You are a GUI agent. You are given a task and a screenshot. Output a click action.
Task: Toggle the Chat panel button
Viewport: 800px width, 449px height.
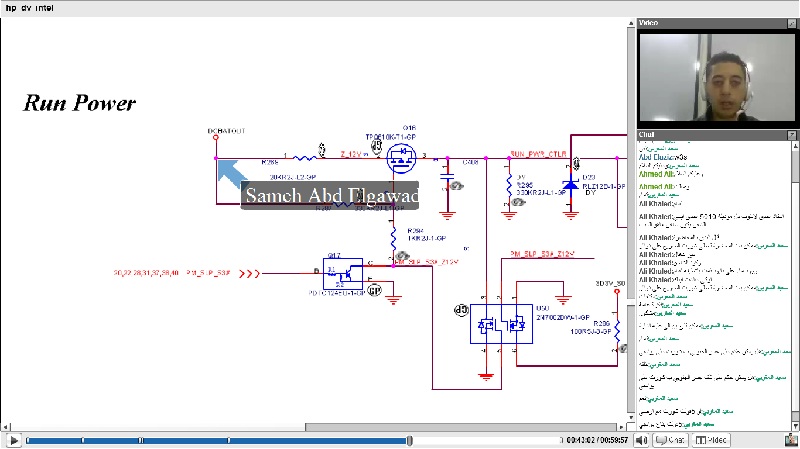click(670, 440)
